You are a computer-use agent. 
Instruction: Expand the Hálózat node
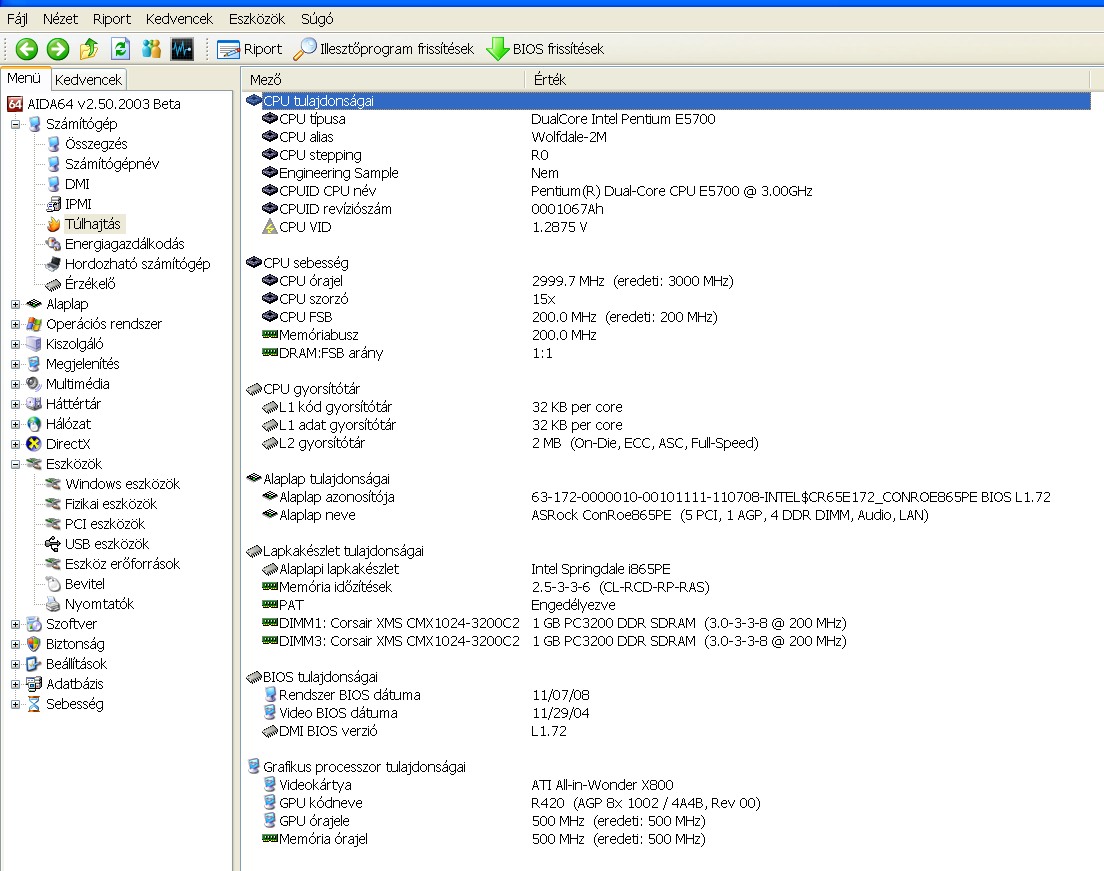click(x=15, y=425)
